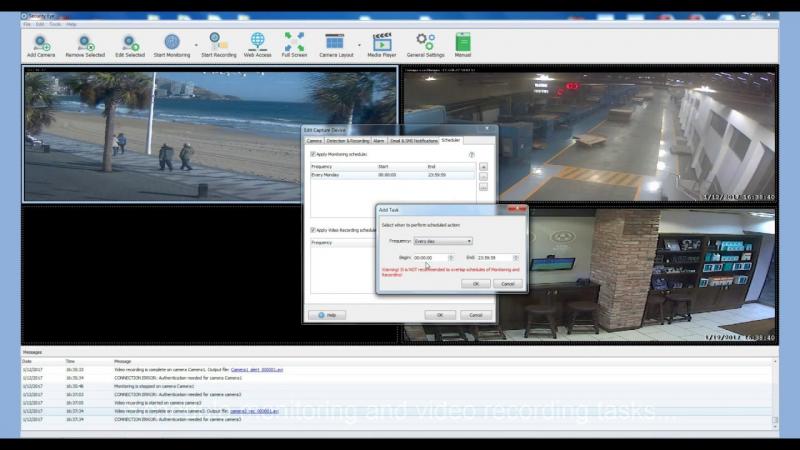Screen dimensions: 800x450
Task: Toggle Apply Monitoring schedule checkbox
Action: (313, 154)
